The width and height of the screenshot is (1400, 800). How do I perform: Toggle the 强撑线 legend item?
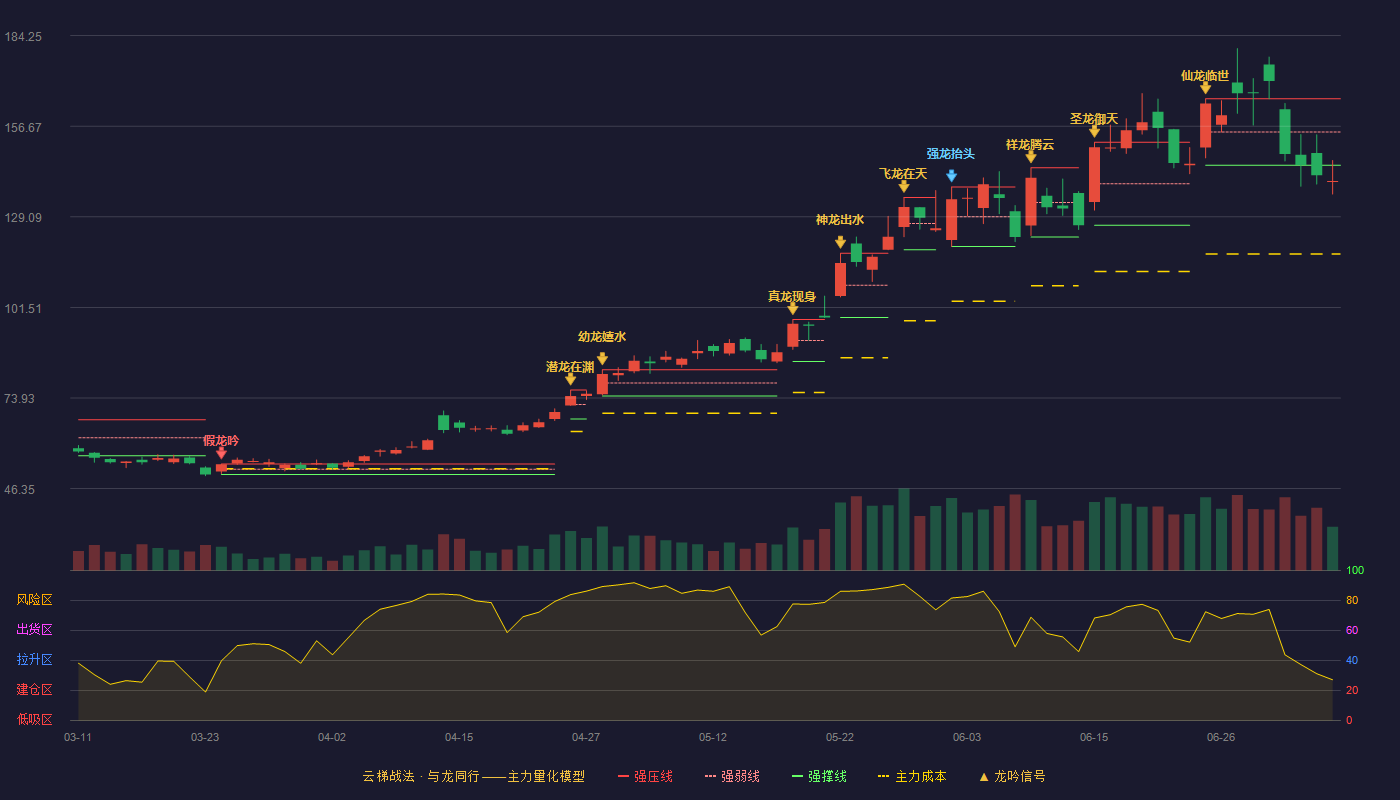(x=819, y=776)
